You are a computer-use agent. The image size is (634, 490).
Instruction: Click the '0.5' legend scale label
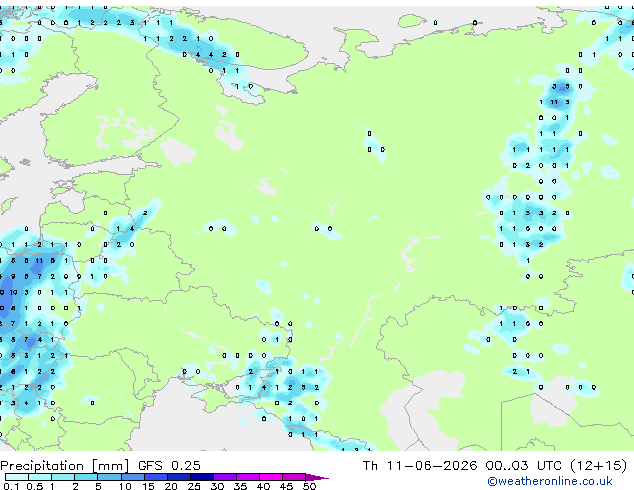(x=35, y=486)
